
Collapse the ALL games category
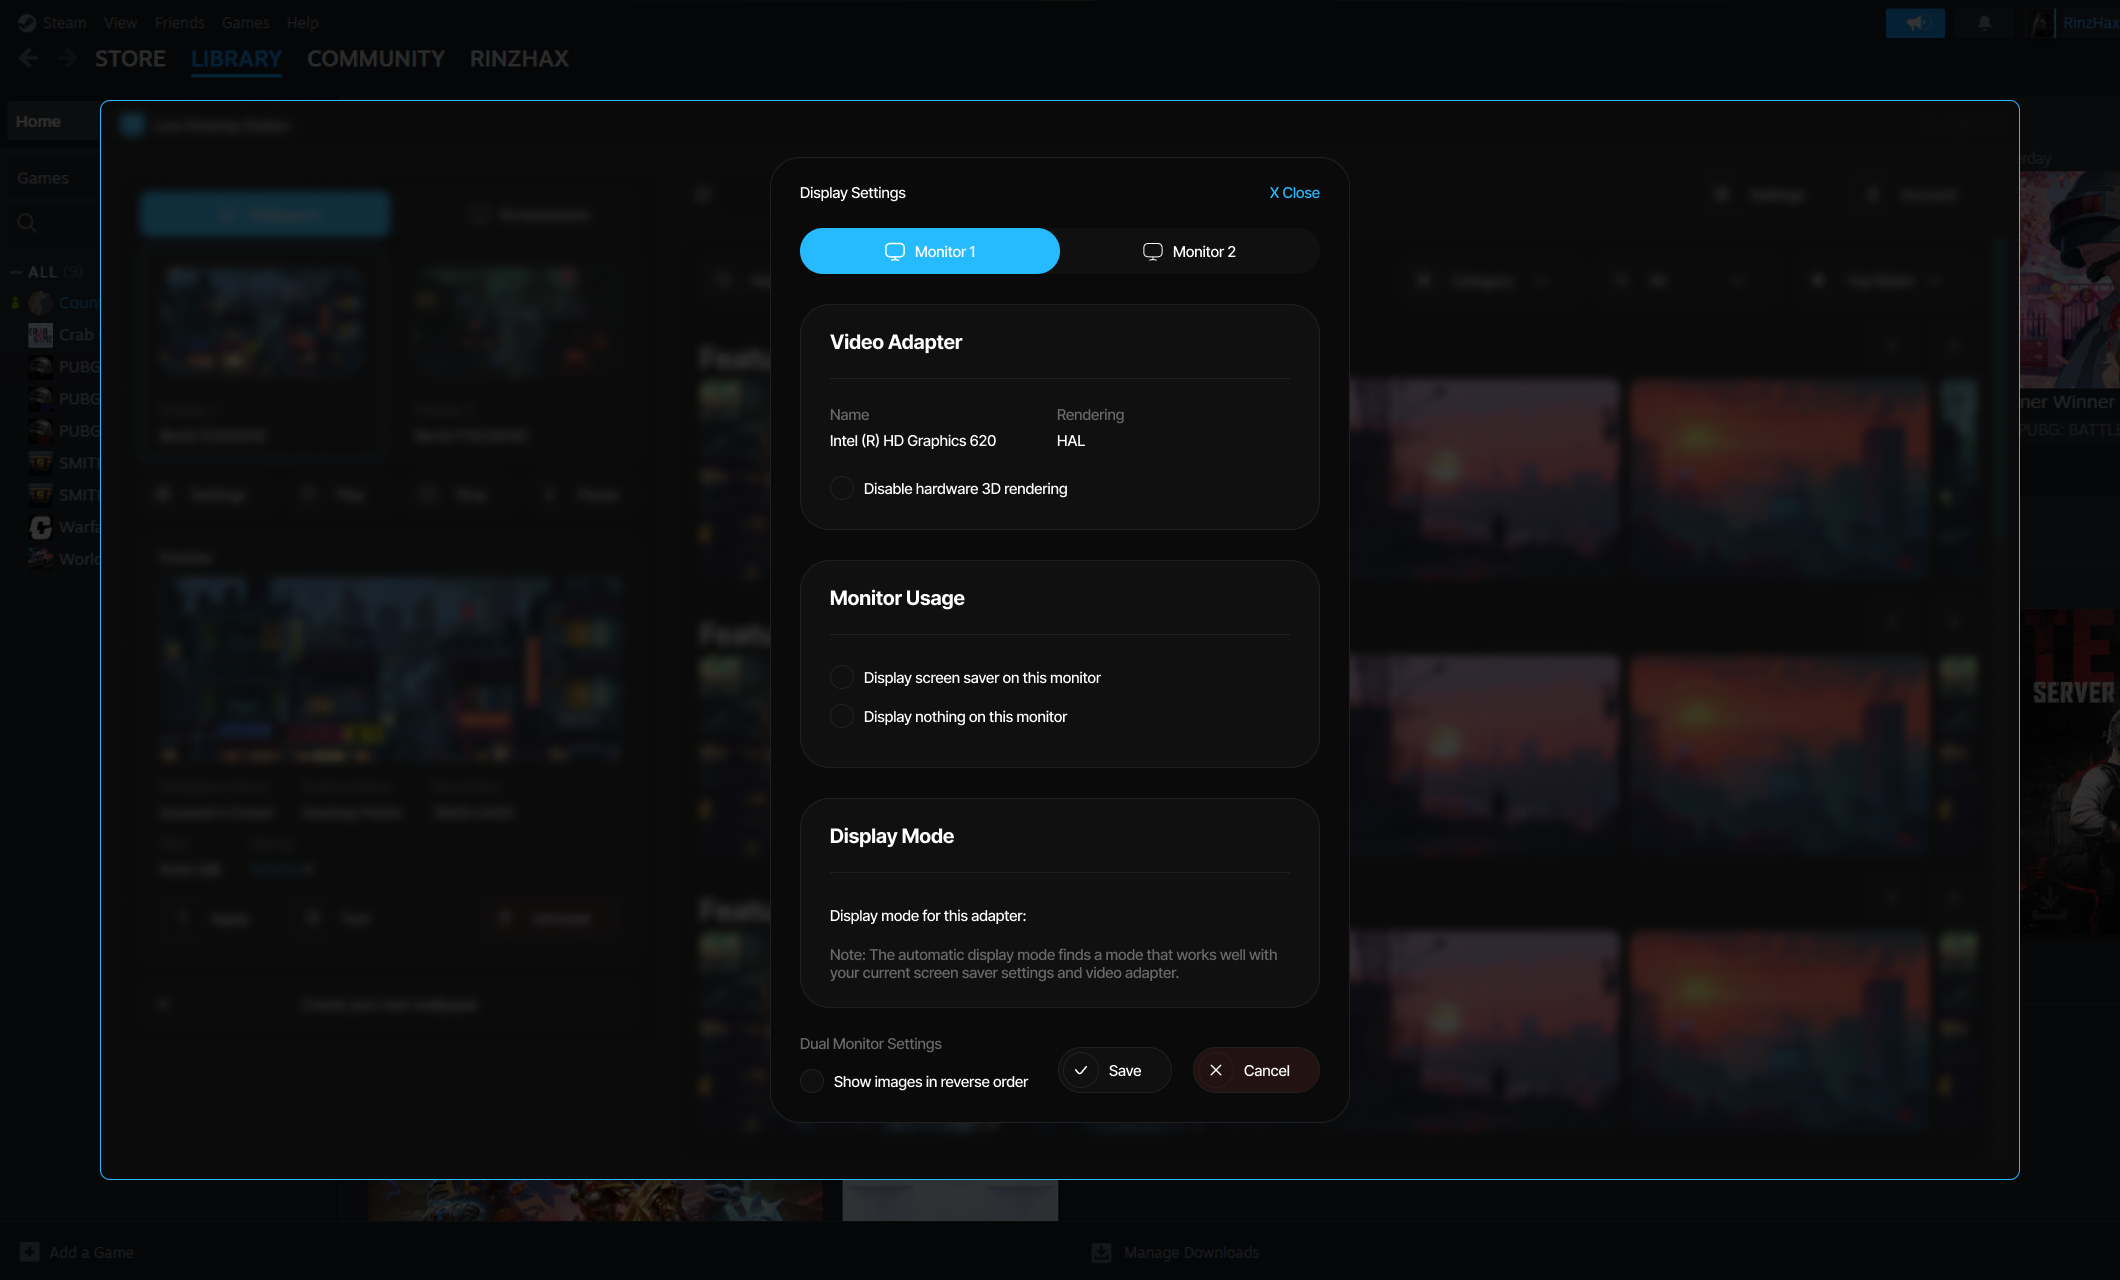(16, 271)
